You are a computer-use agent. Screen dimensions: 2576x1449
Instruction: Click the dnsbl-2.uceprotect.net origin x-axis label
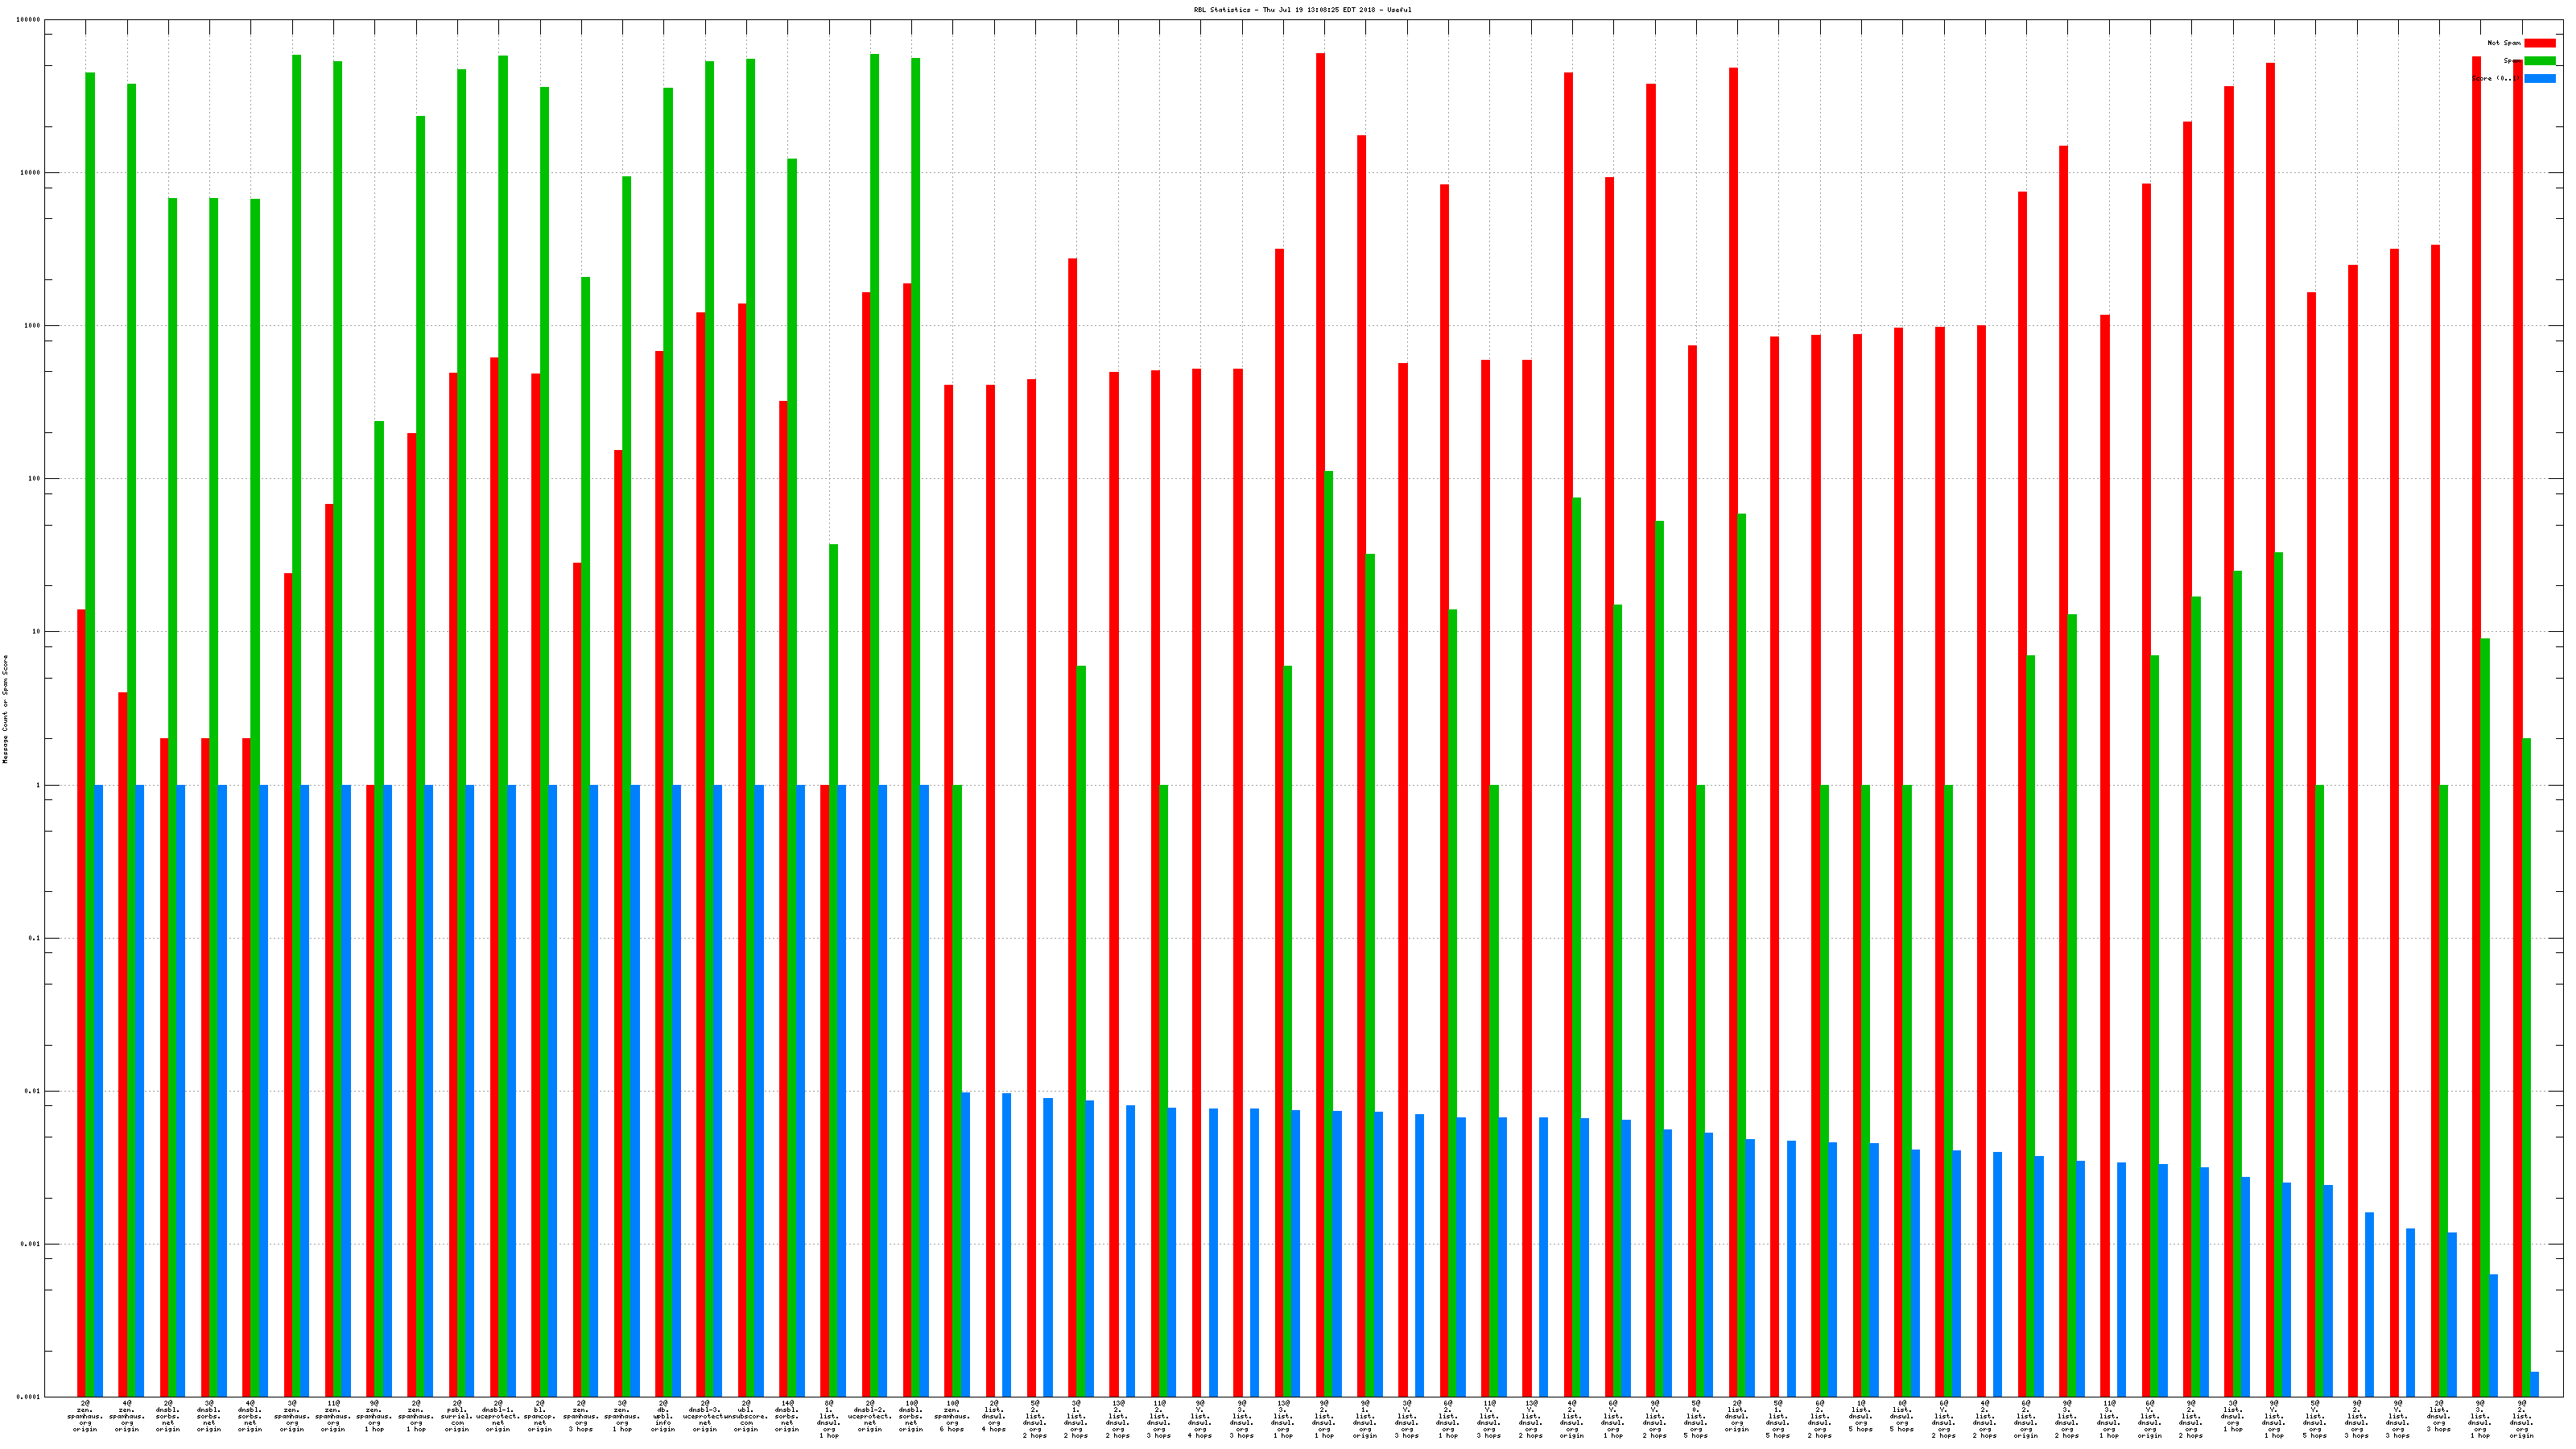pos(870,1416)
